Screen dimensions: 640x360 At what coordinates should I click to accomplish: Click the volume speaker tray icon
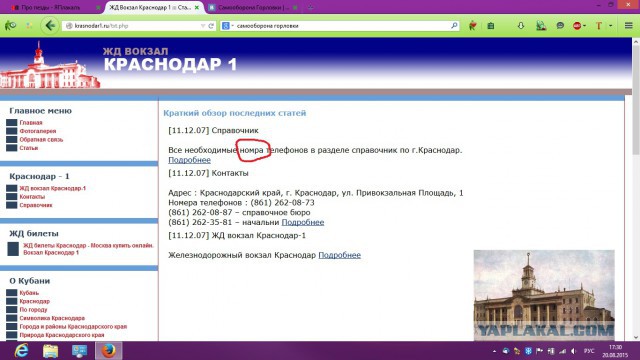[574, 351]
